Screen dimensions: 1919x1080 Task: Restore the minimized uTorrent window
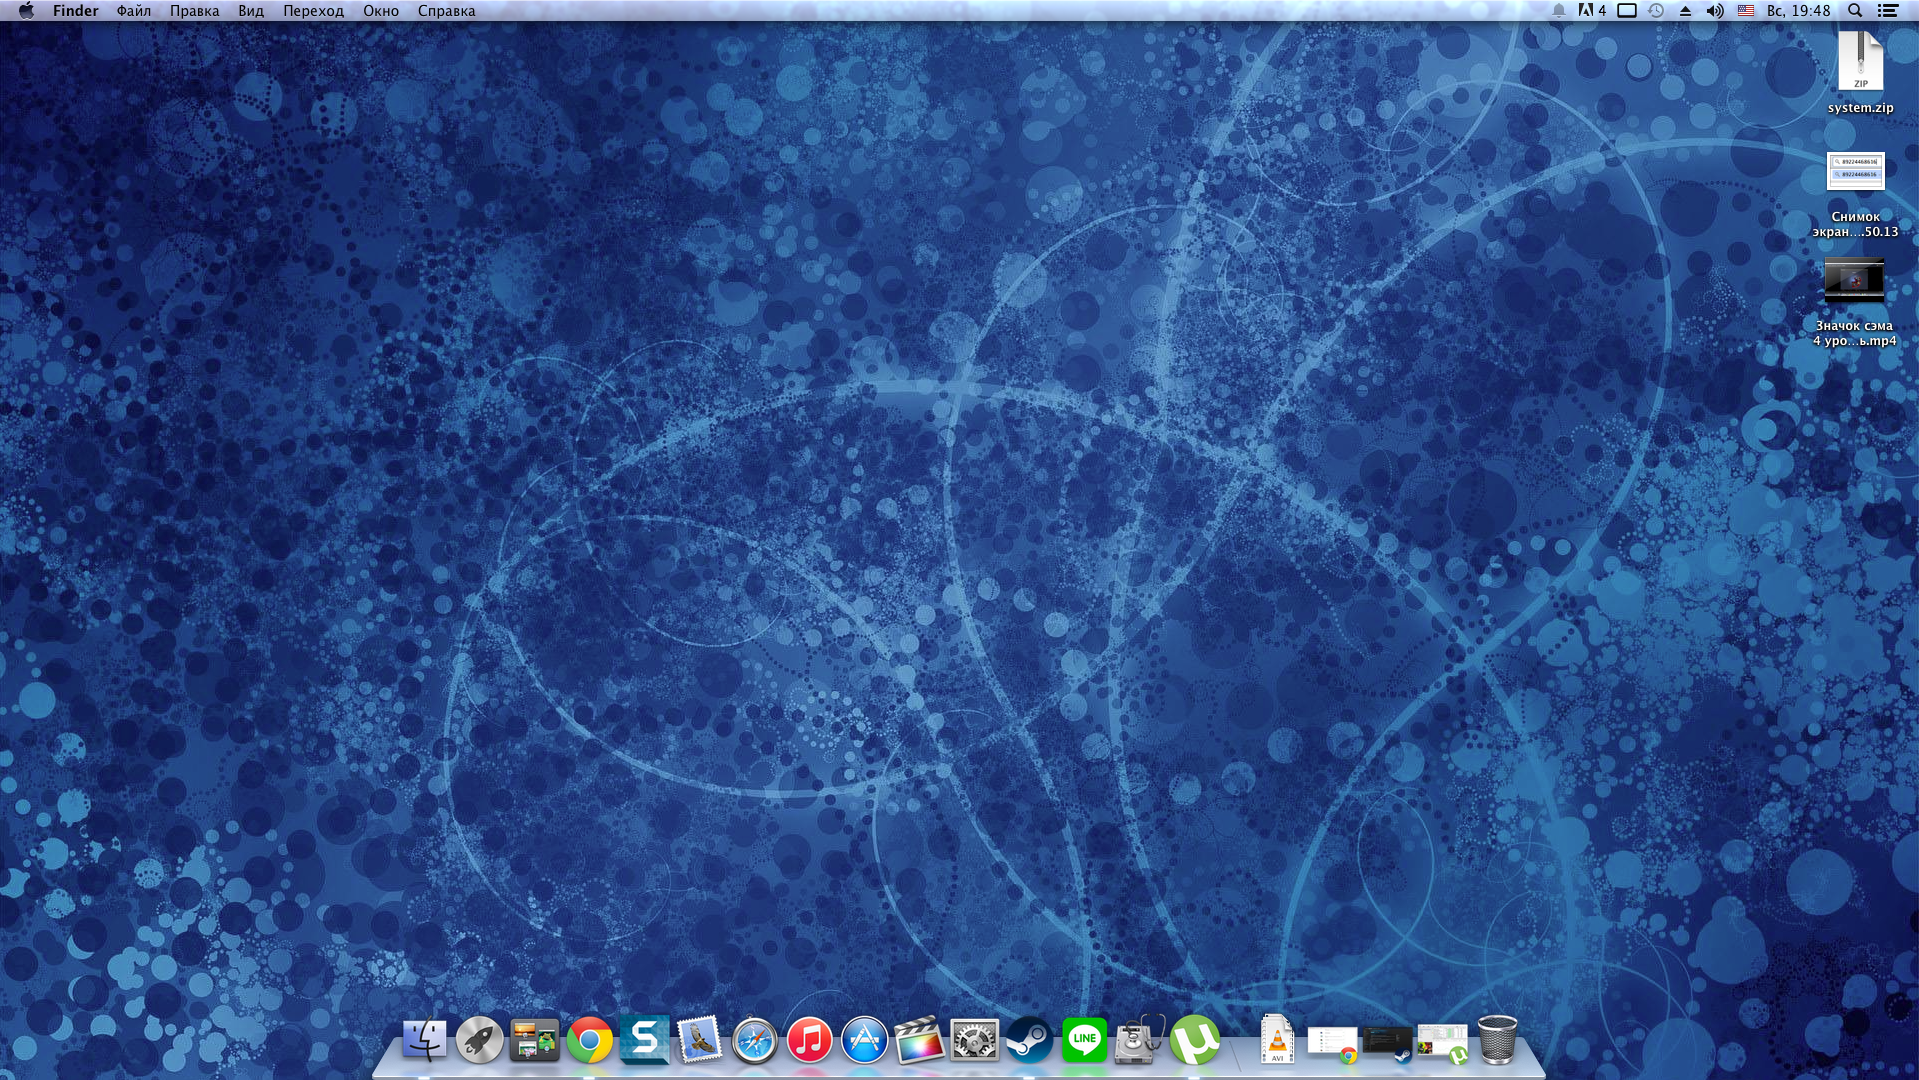pos(1442,1044)
